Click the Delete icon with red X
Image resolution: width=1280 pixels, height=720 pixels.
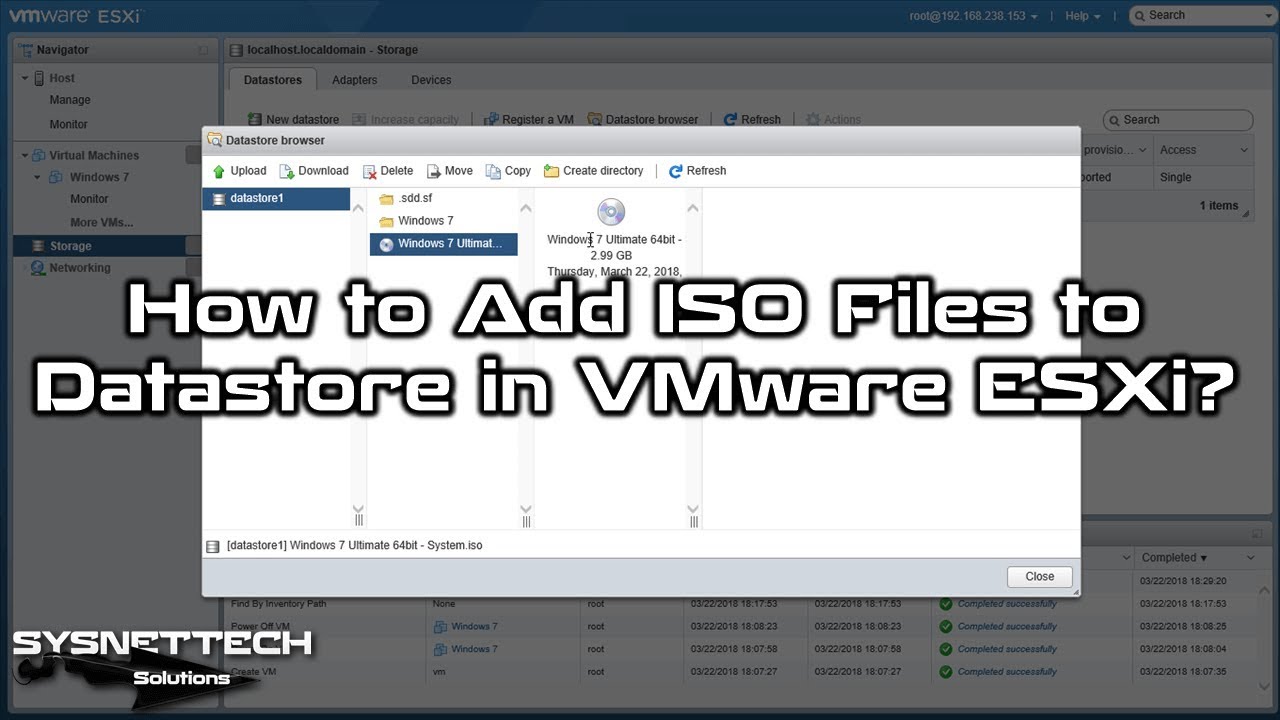click(369, 171)
